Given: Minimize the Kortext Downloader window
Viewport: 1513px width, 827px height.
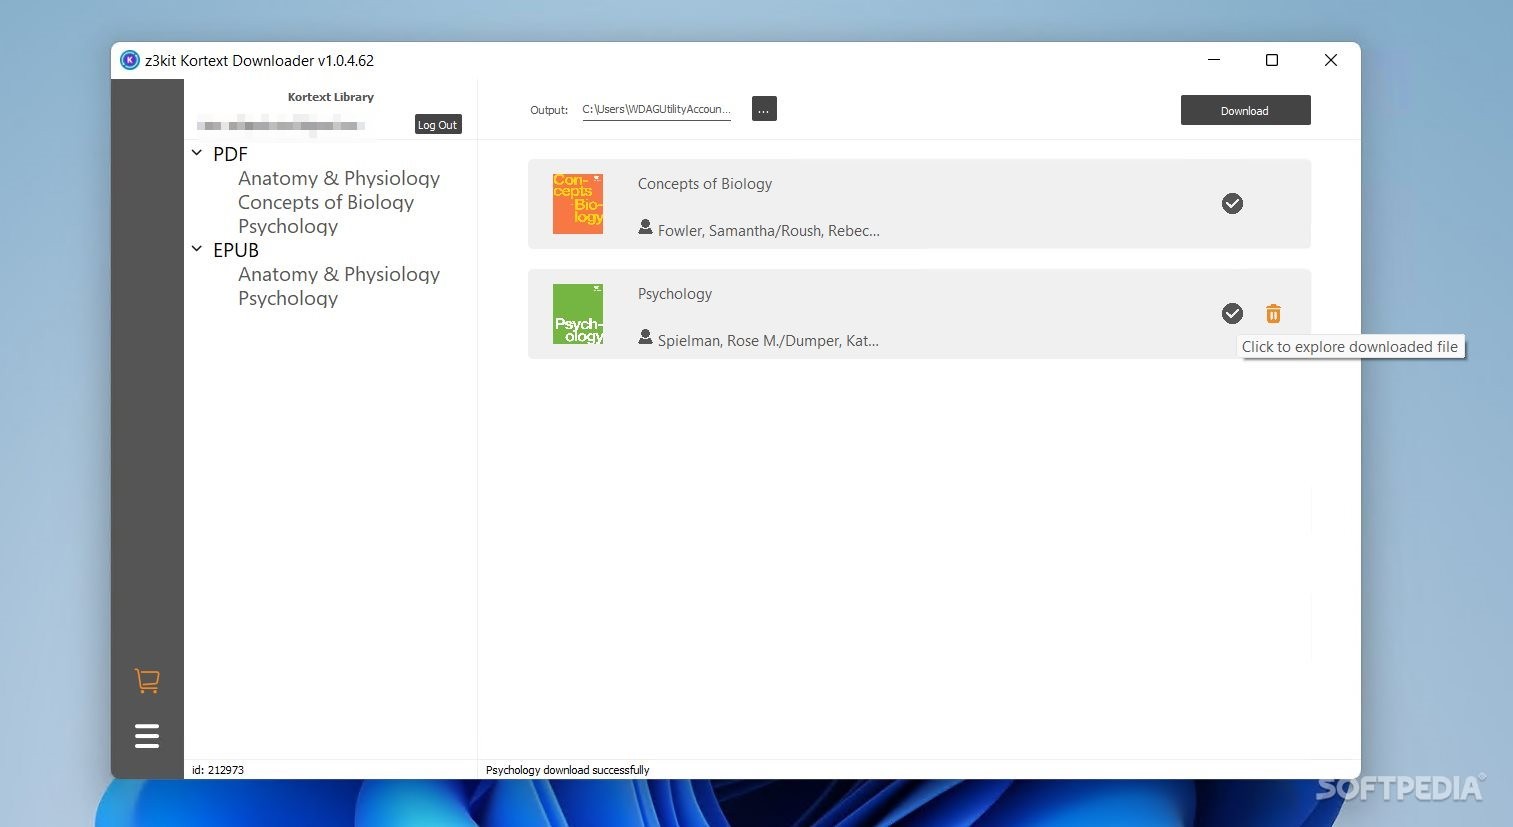Looking at the screenshot, I should pos(1214,60).
